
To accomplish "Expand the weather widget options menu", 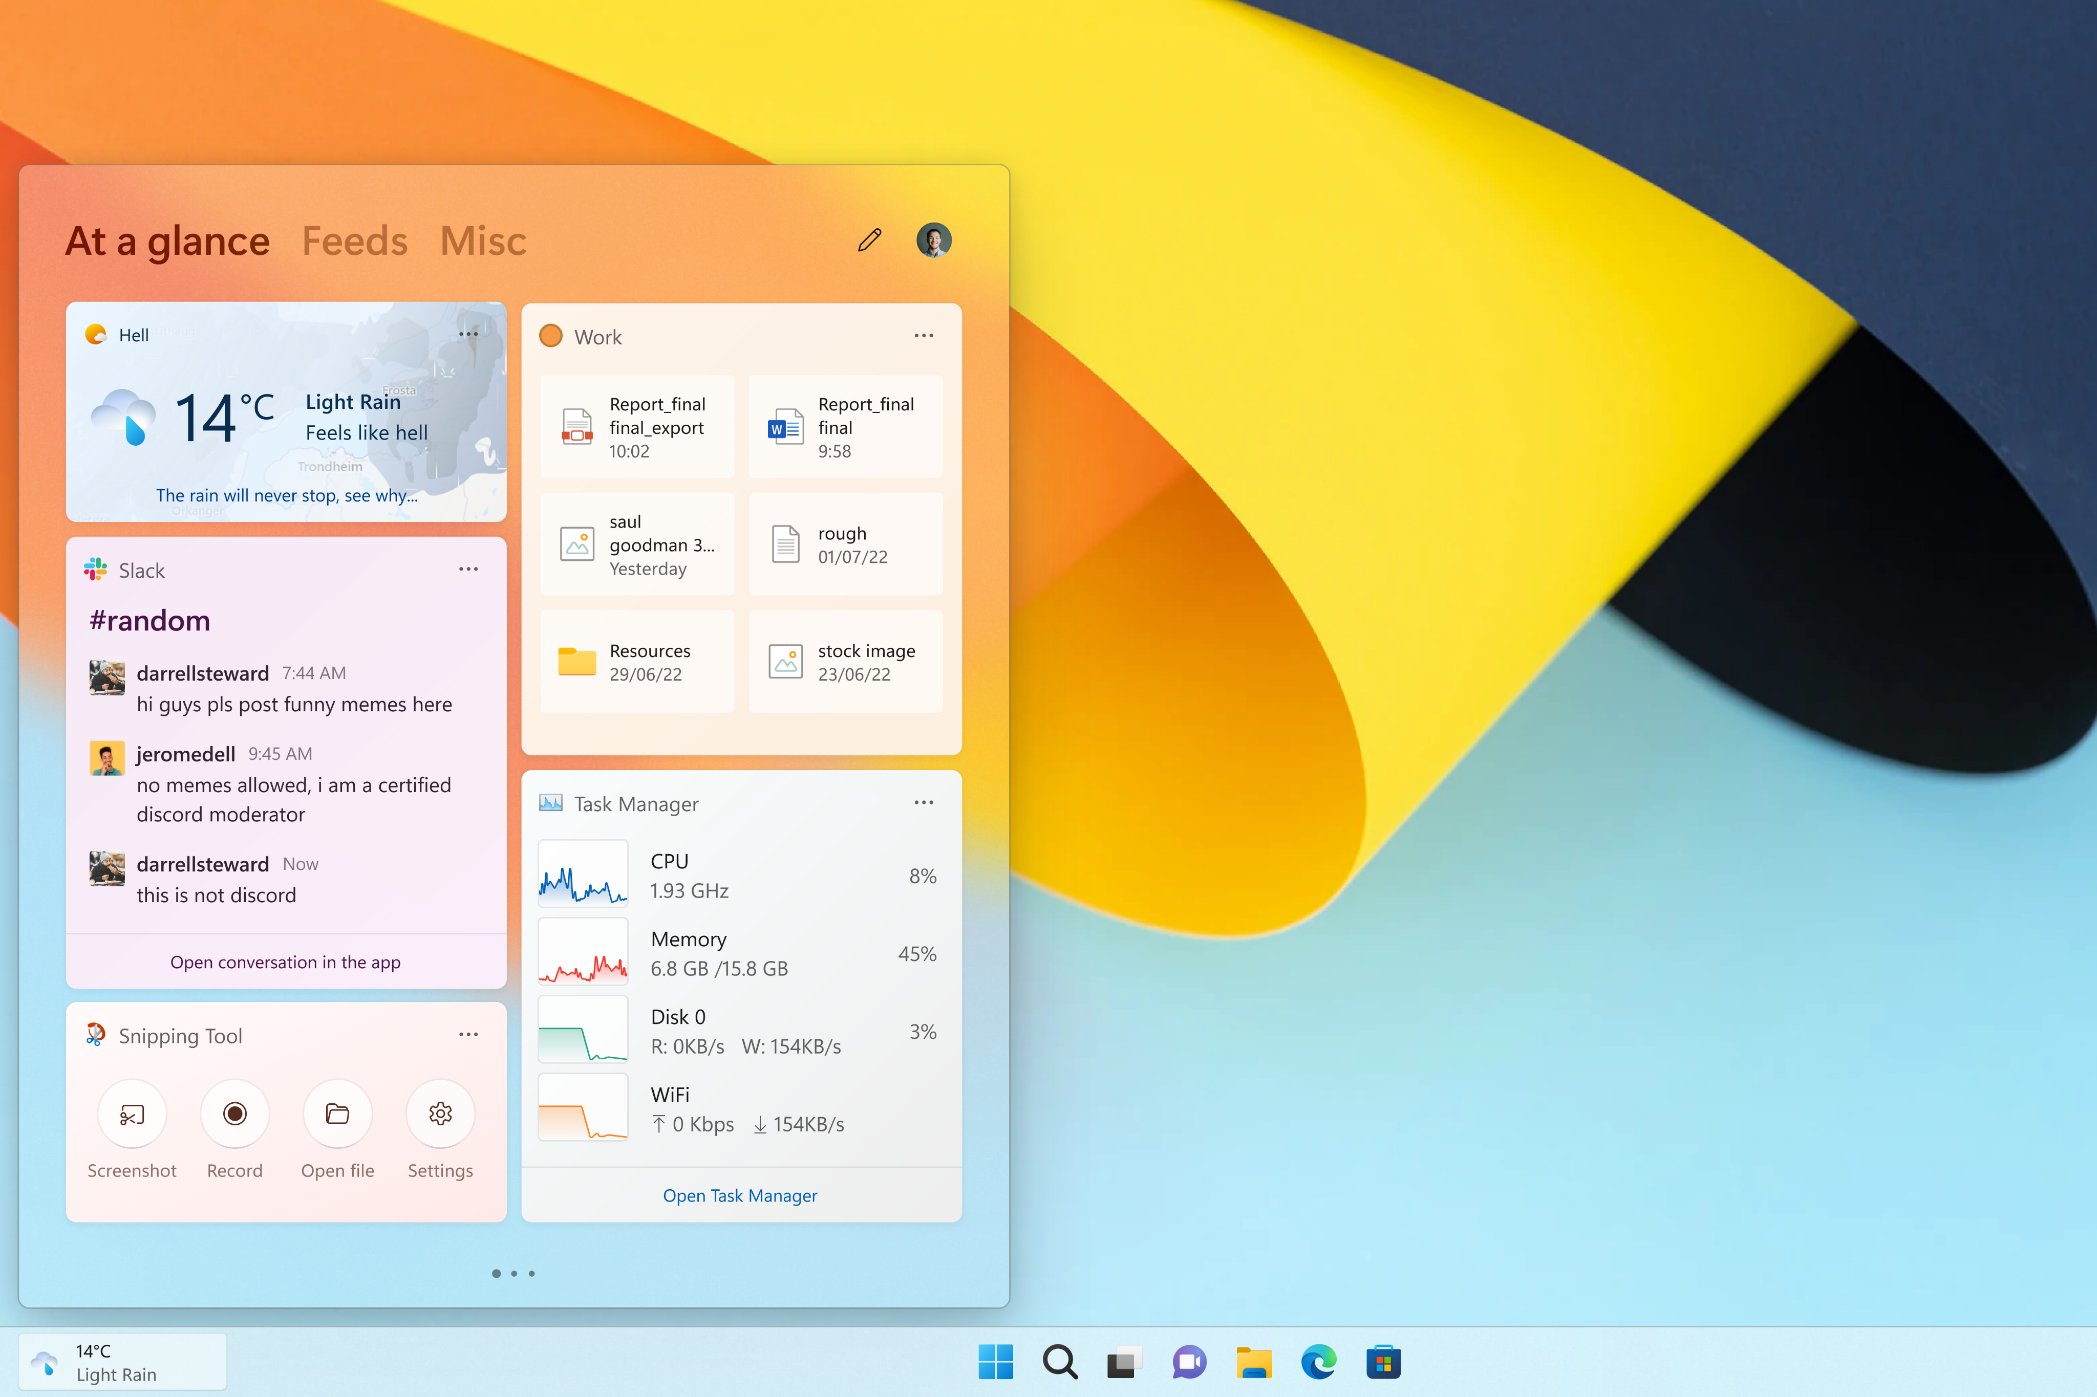I will 468,334.
